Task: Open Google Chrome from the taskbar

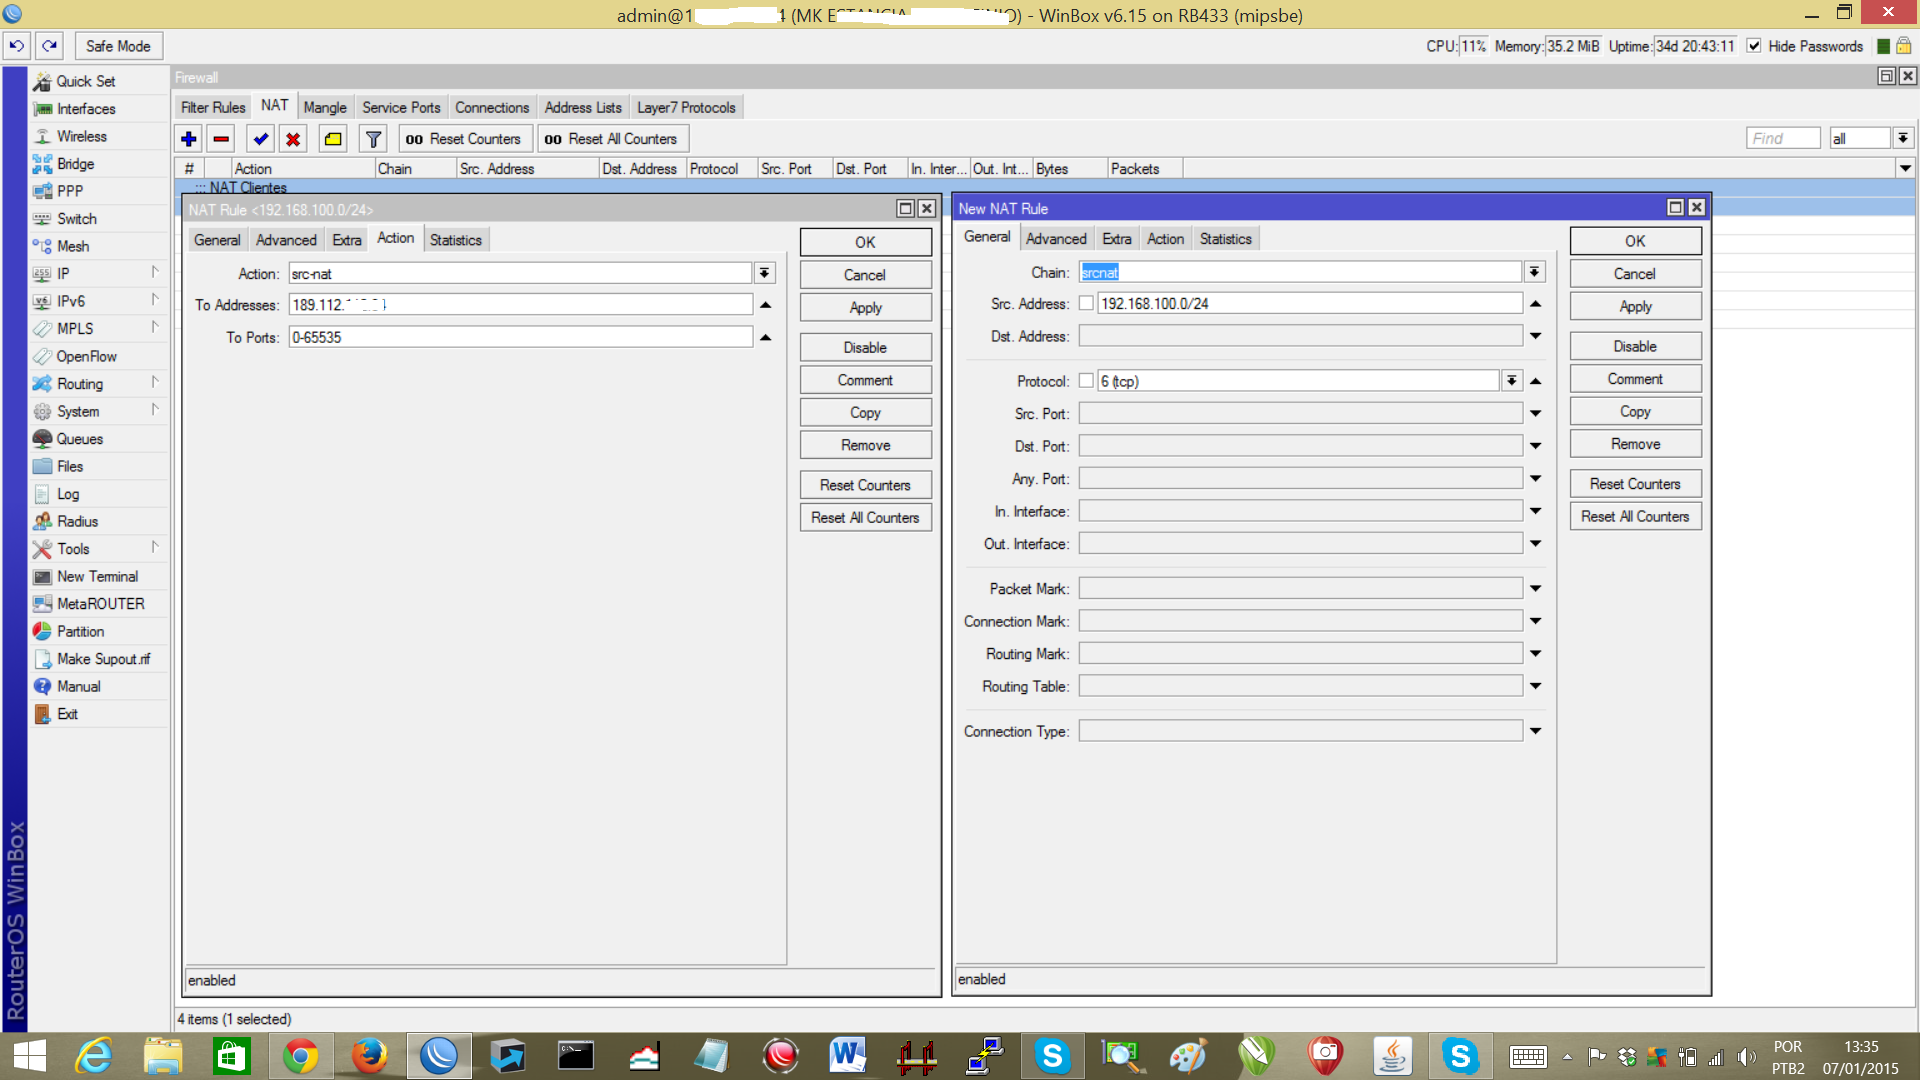Action: tap(300, 1056)
